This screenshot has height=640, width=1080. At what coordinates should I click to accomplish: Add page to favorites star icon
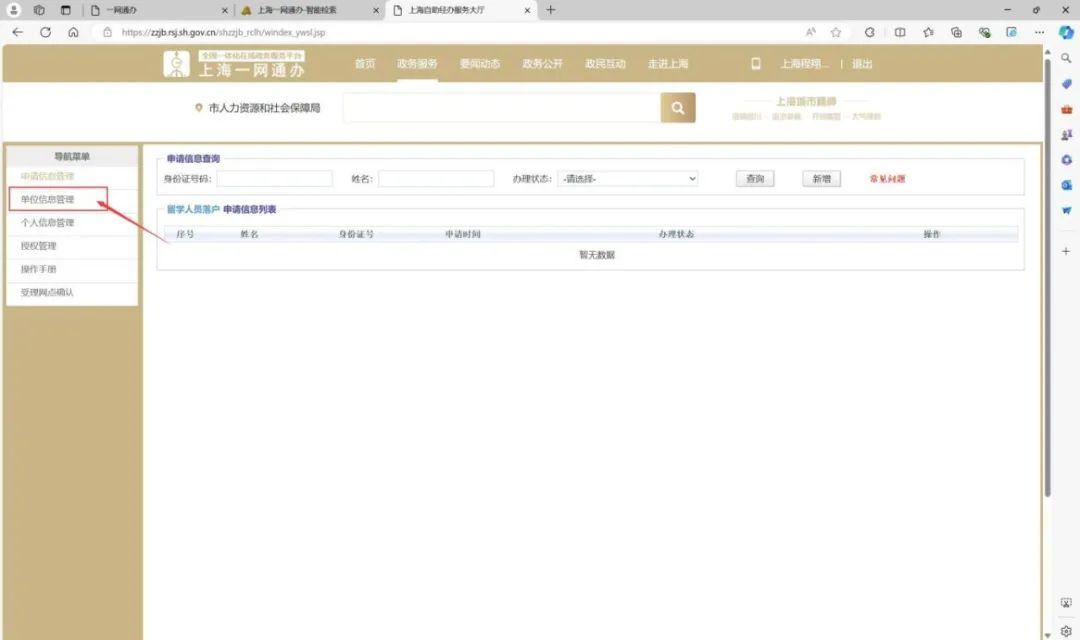tap(836, 32)
